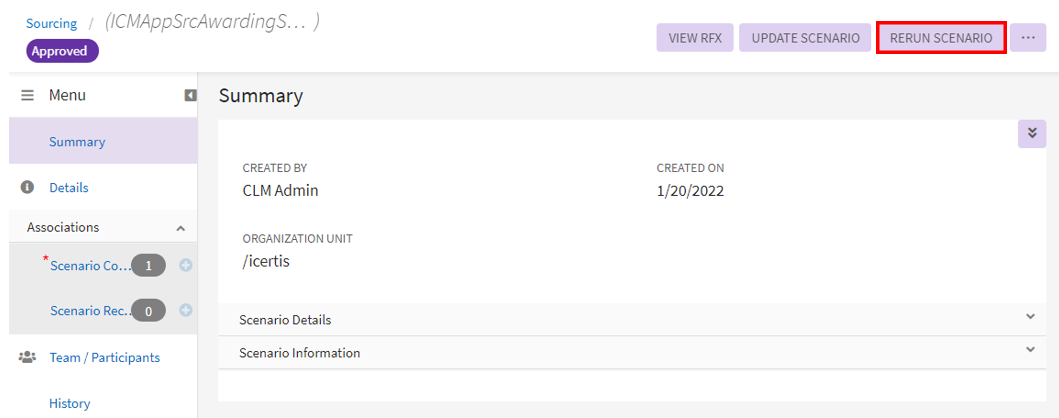Screen dimensions: 1059x418
Task: Expand the Scenario Information section
Action: point(1031,350)
